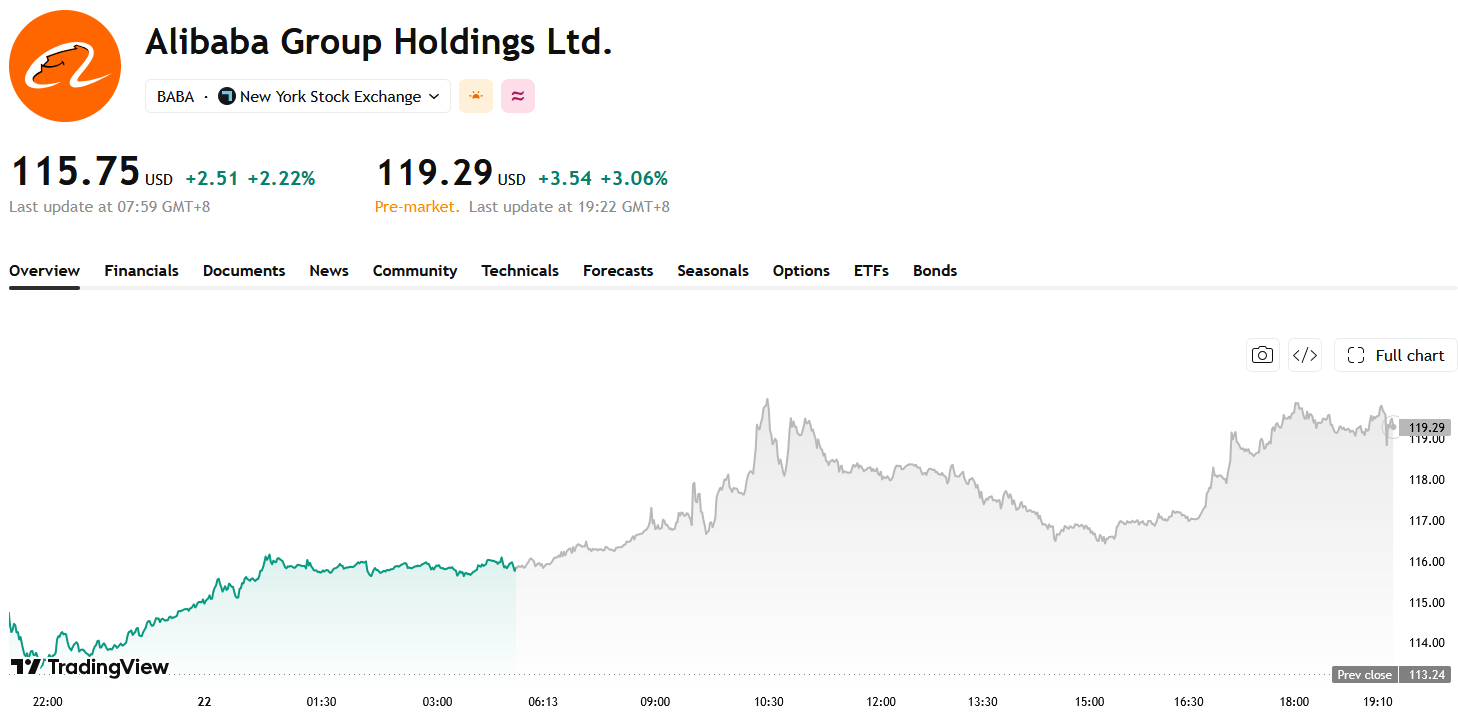
Task: Click the 10:30 time axis label
Action: coord(768,702)
